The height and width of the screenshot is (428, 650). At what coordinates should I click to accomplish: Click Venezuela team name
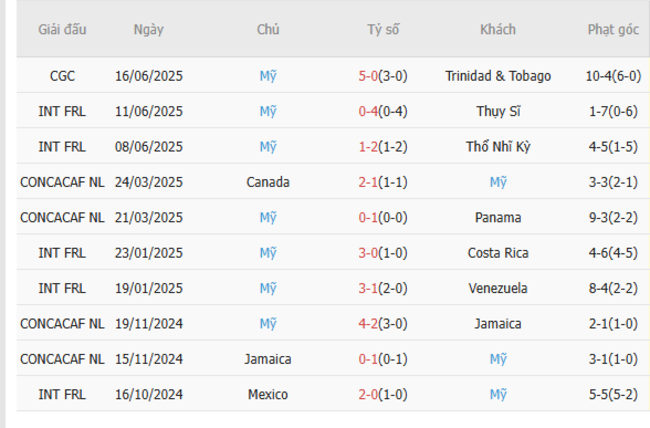(x=498, y=288)
